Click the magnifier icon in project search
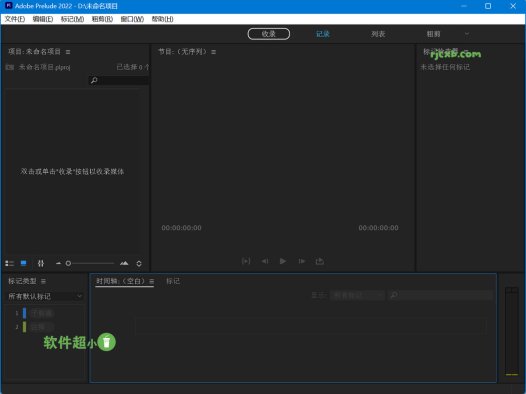 pos(94,80)
